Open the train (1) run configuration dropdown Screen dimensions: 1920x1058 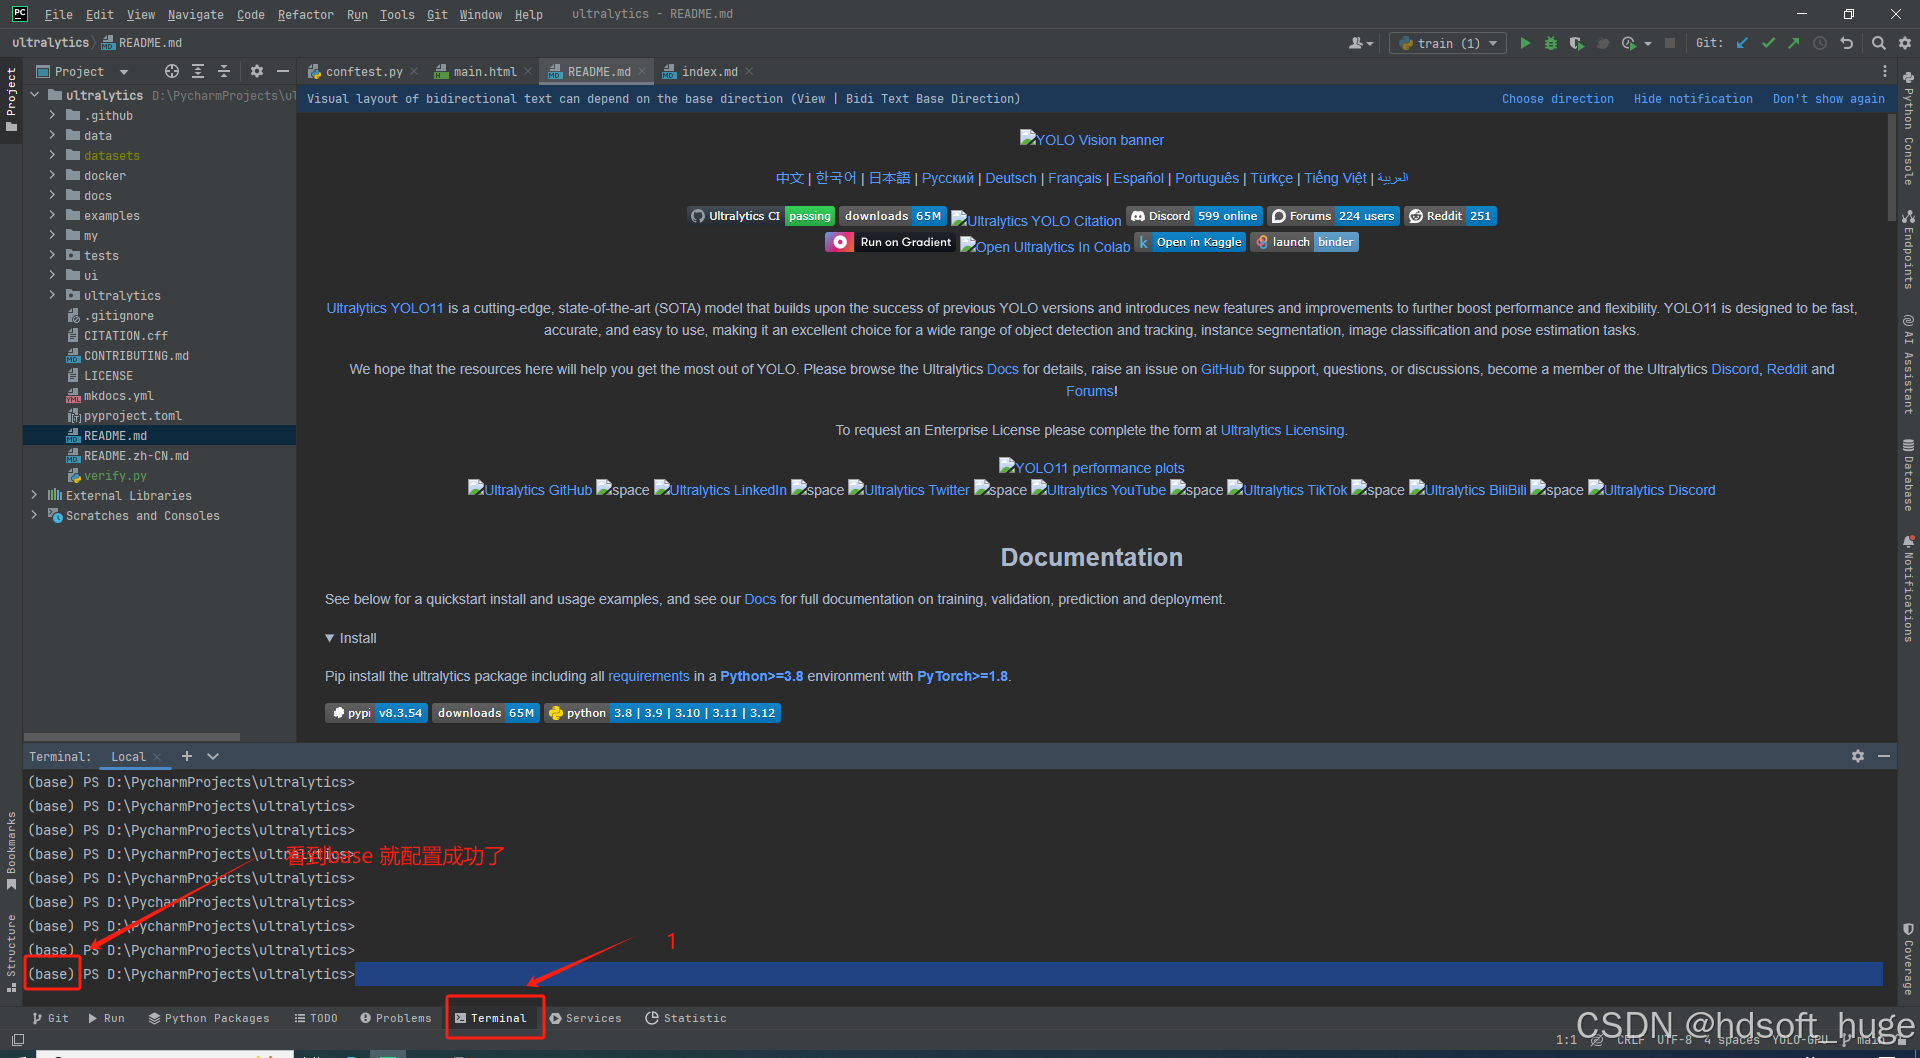point(1447,43)
